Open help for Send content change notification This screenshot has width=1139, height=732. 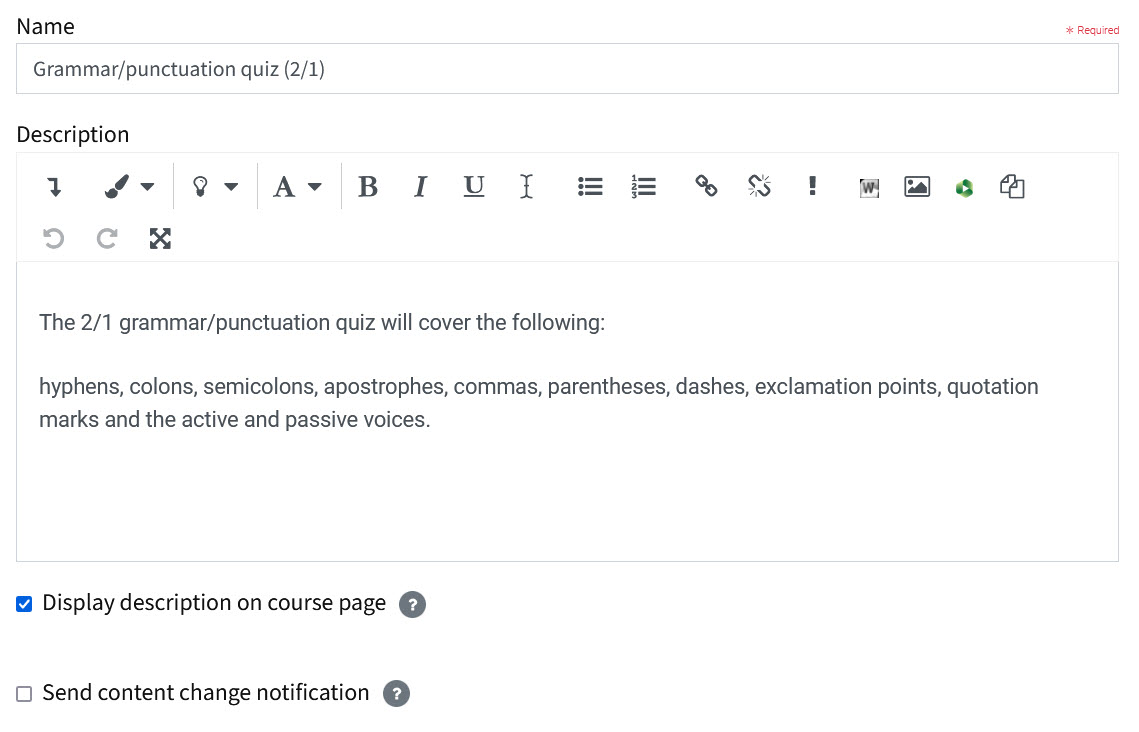point(397,694)
